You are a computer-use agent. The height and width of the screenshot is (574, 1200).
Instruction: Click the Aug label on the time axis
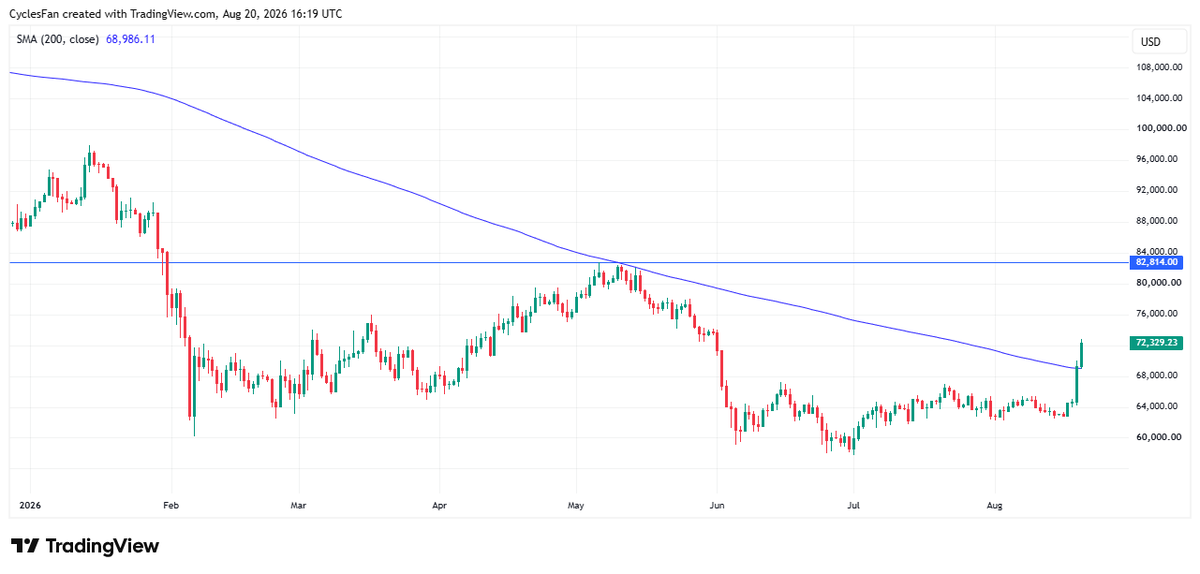993,506
